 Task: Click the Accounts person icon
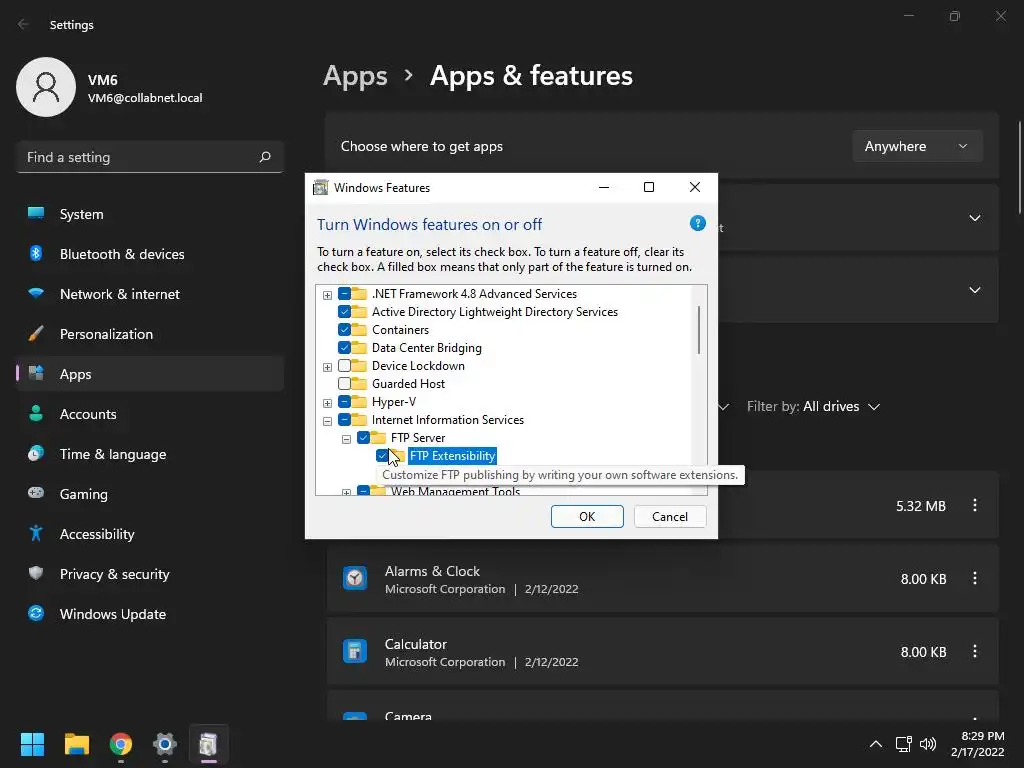[36, 413]
